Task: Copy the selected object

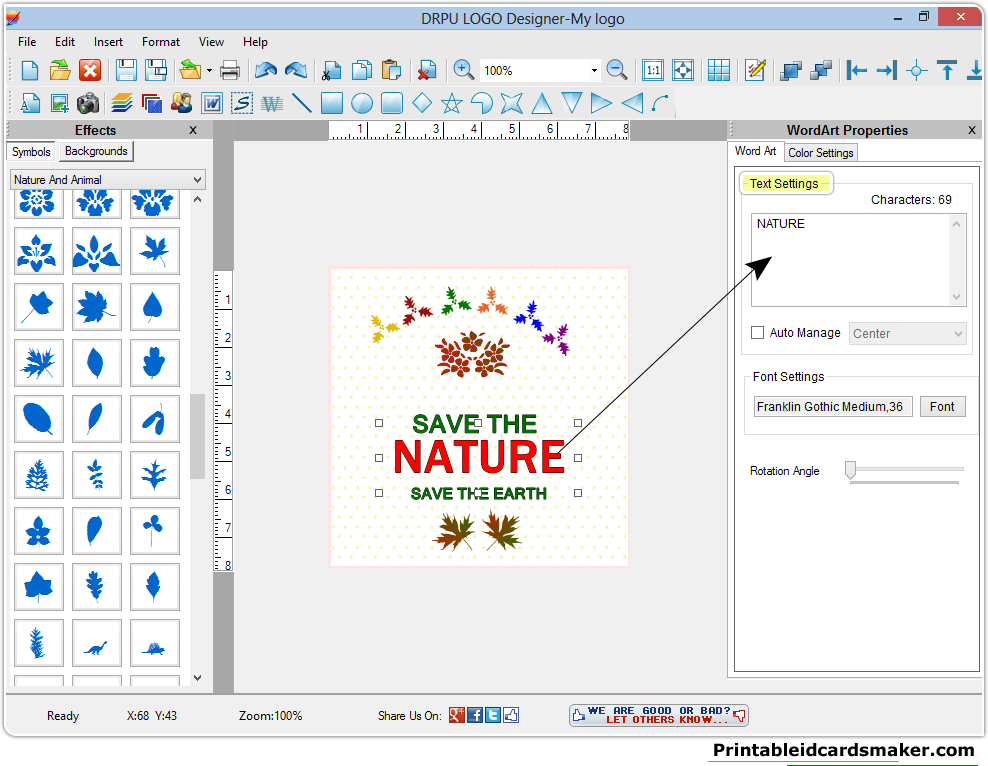Action: 362,70
